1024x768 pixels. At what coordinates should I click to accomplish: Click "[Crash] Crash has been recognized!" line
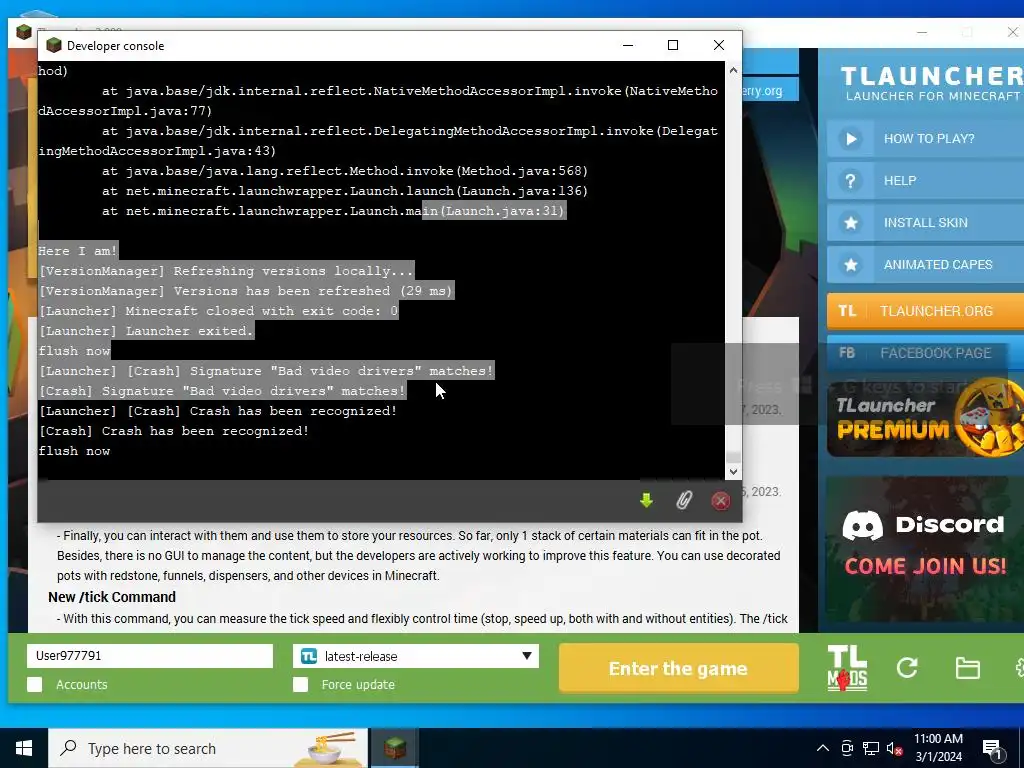click(x=174, y=431)
